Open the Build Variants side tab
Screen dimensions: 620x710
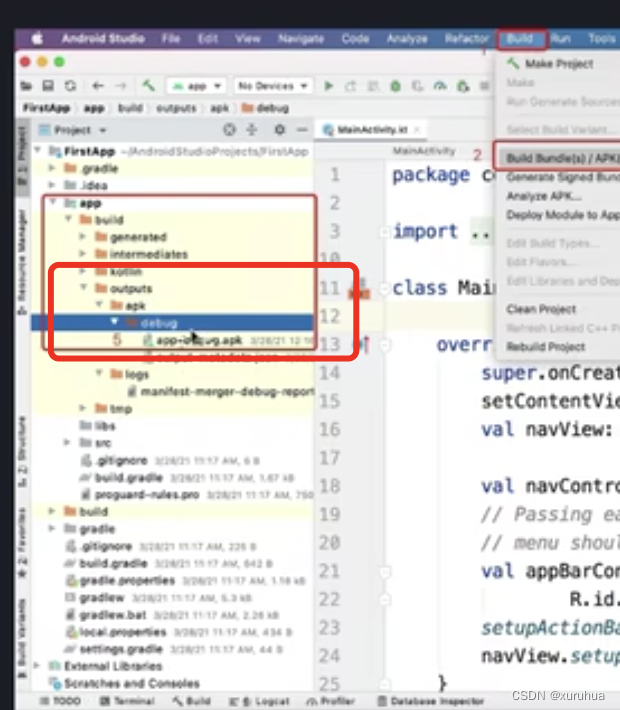pyautogui.click(x=22, y=638)
